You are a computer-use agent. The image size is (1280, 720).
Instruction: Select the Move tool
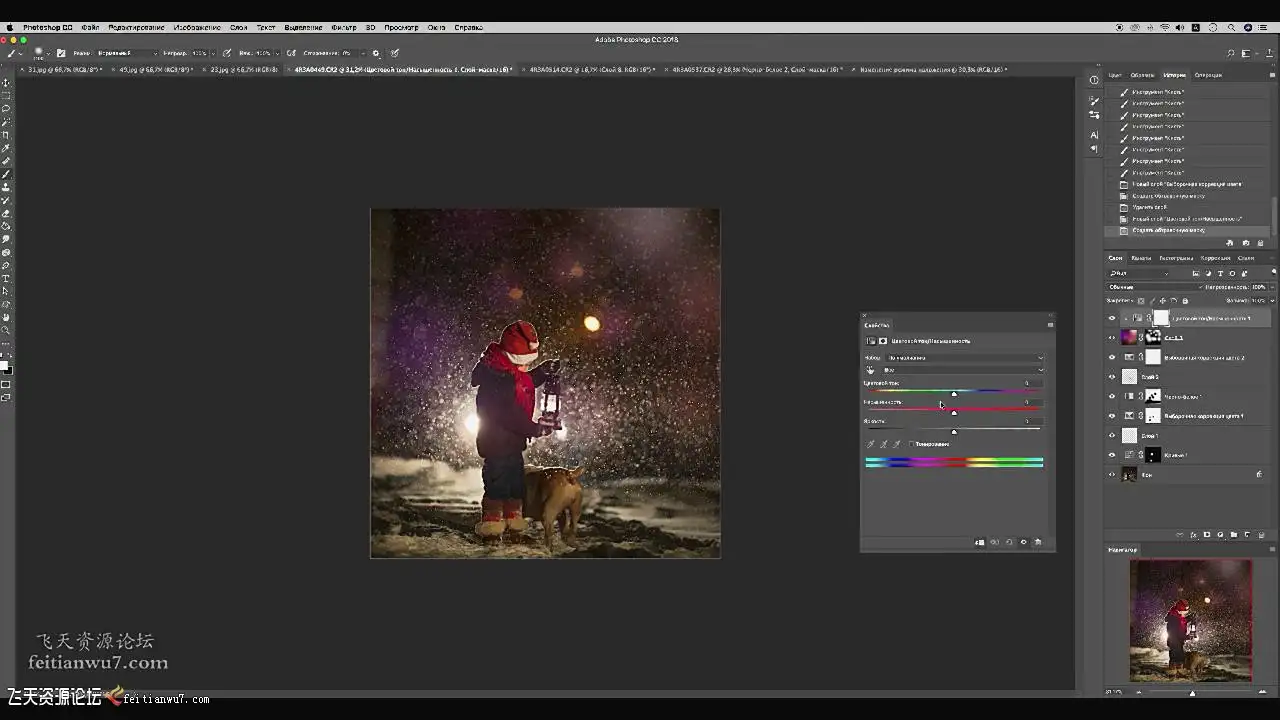pyautogui.click(x=6, y=83)
